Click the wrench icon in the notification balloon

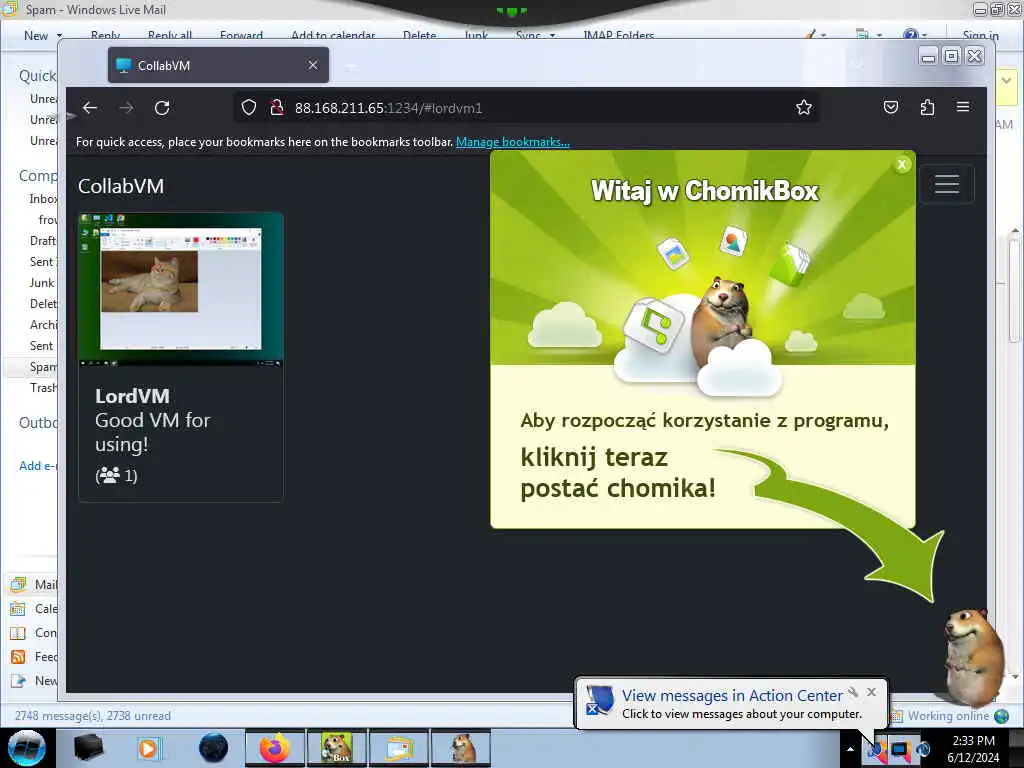[853, 692]
